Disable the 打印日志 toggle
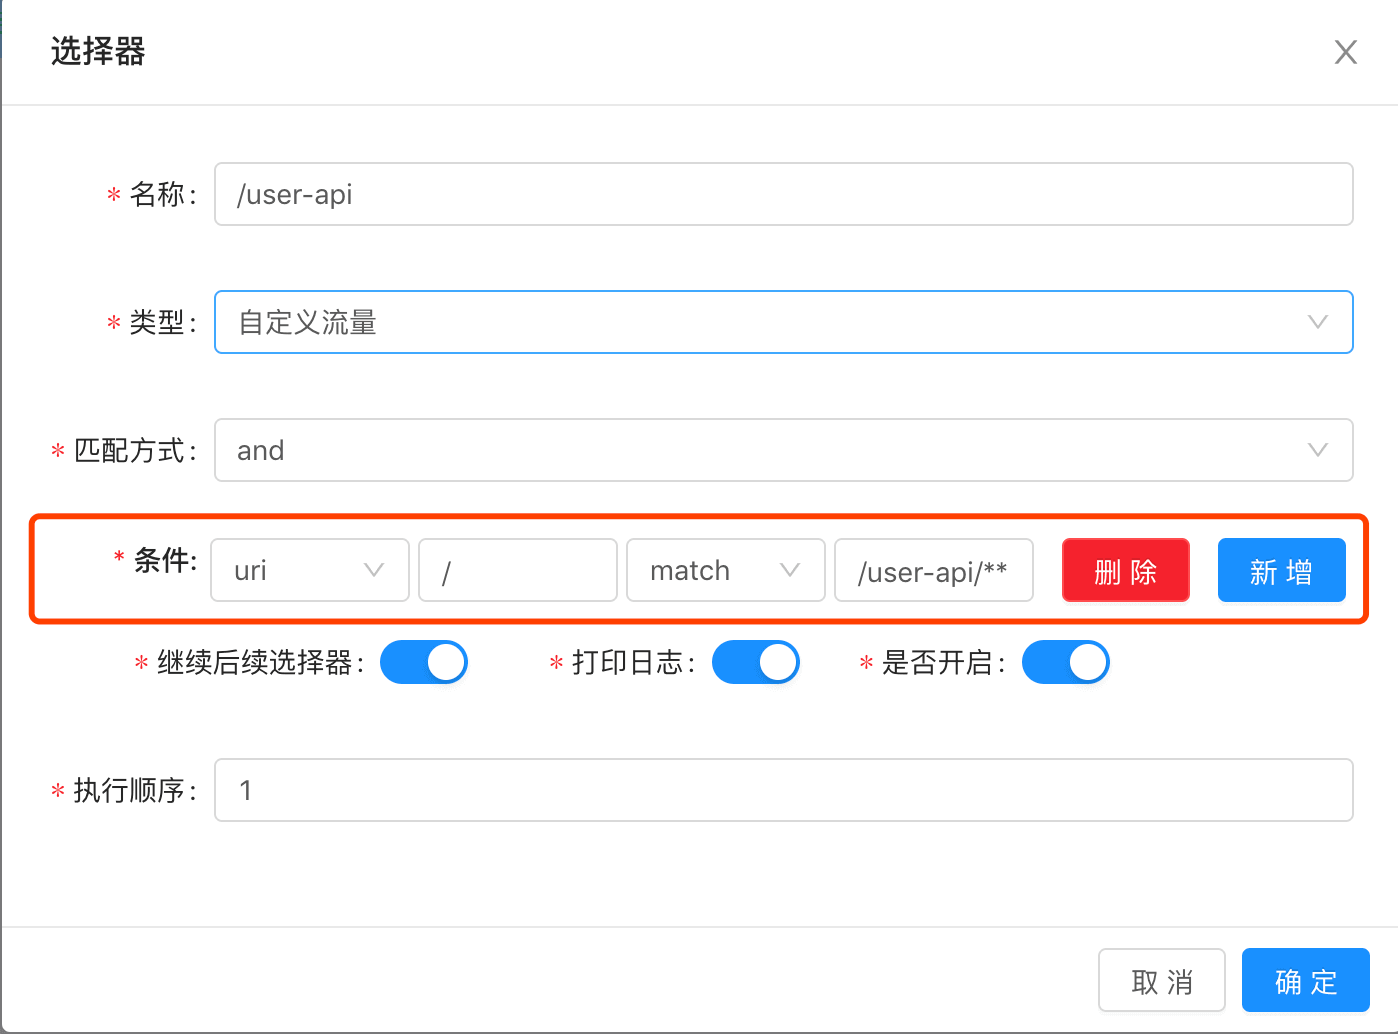The width and height of the screenshot is (1398, 1034). point(755,661)
